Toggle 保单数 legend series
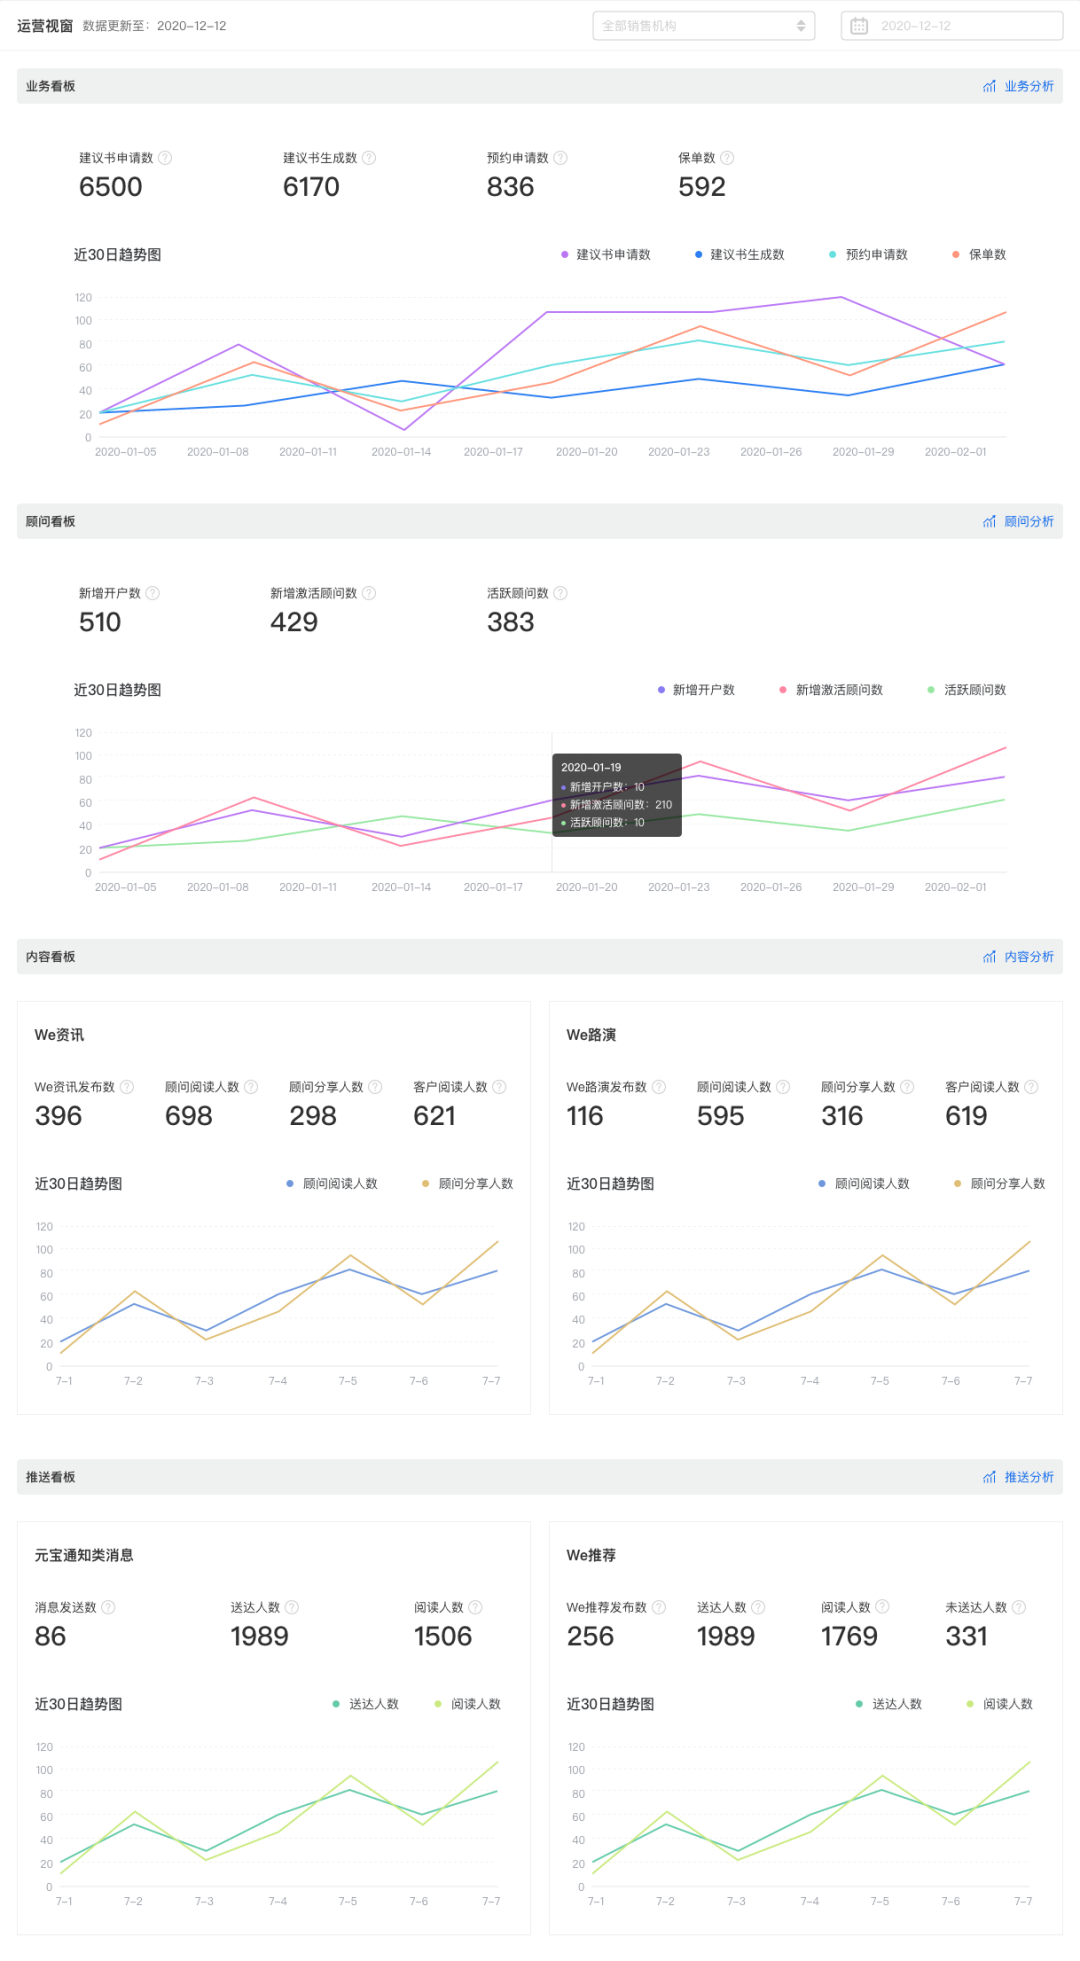1080x1961 pixels. pyautogui.click(x=979, y=255)
